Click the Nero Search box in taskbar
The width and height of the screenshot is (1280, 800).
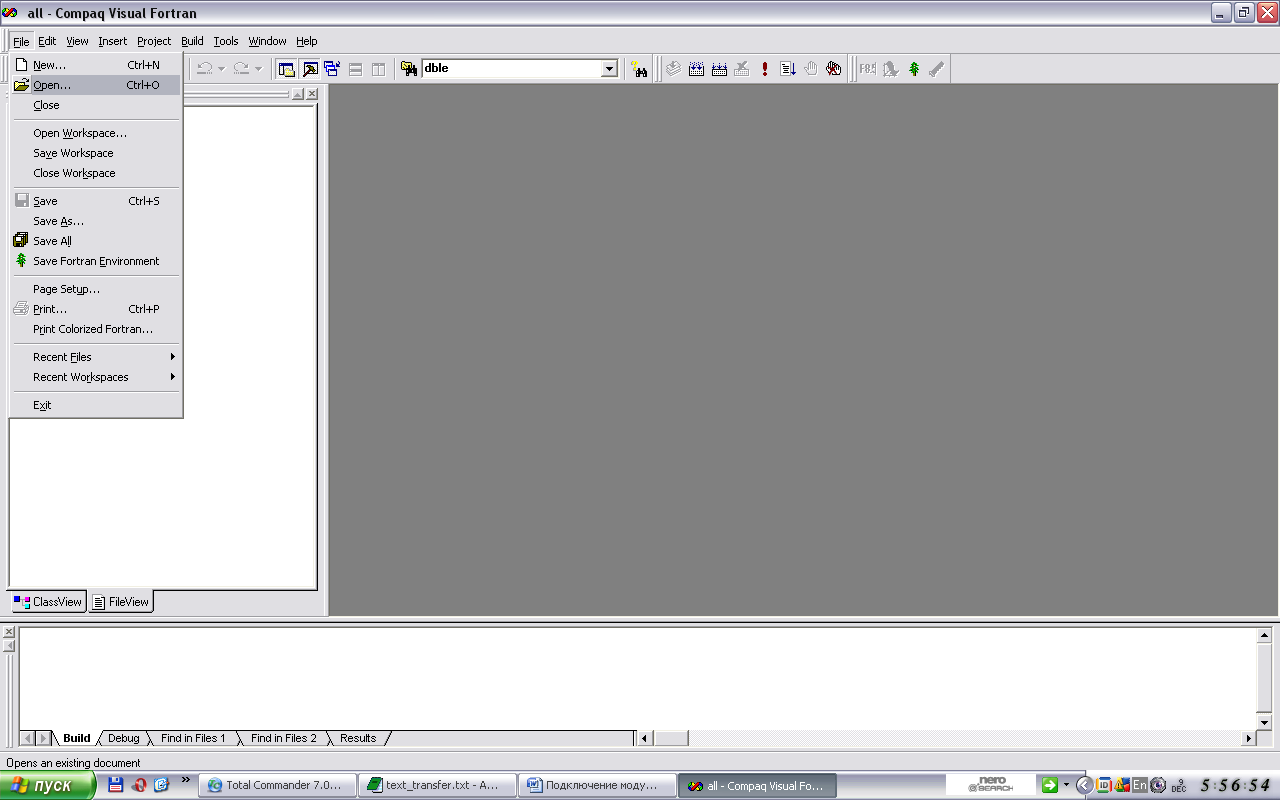coord(990,785)
